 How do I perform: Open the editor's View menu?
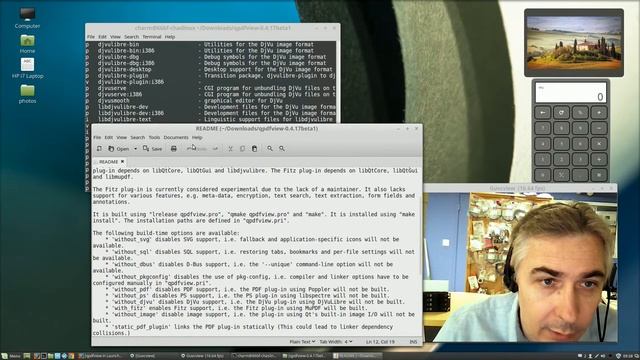click(122, 138)
